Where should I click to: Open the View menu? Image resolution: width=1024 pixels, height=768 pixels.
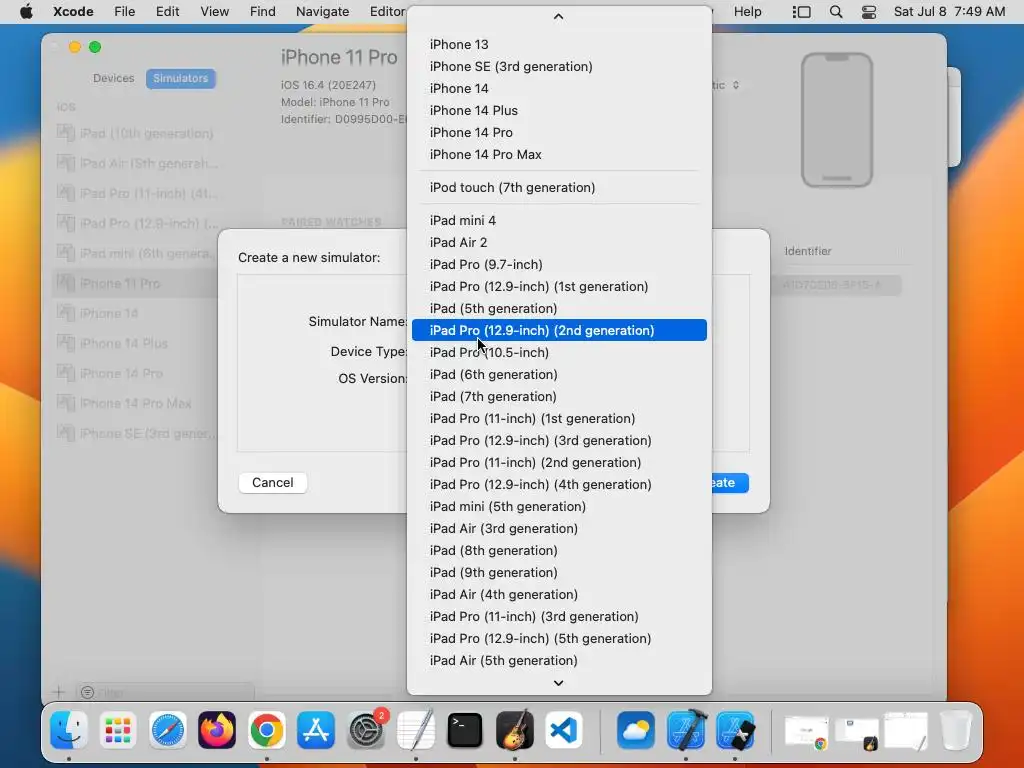tap(214, 12)
